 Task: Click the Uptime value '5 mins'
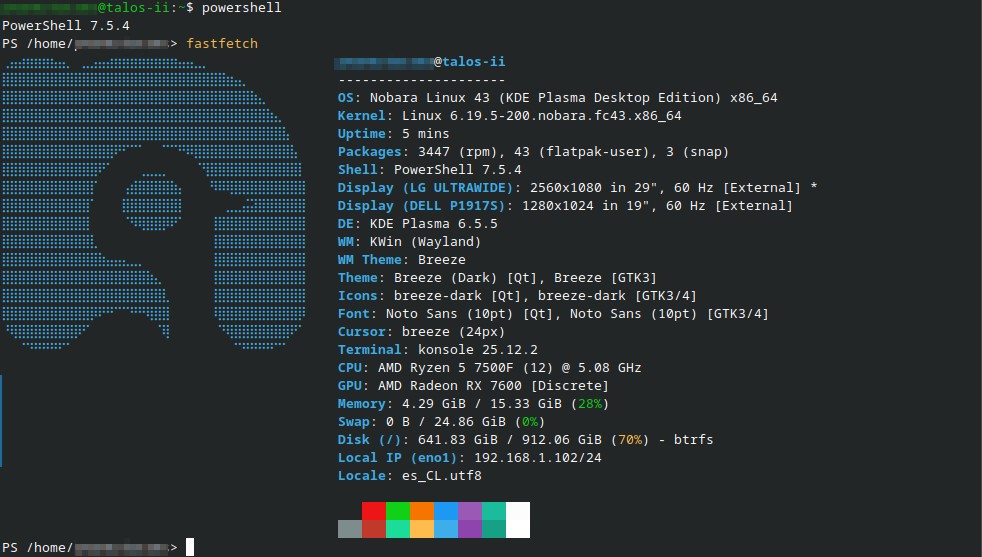click(x=425, y=133)
